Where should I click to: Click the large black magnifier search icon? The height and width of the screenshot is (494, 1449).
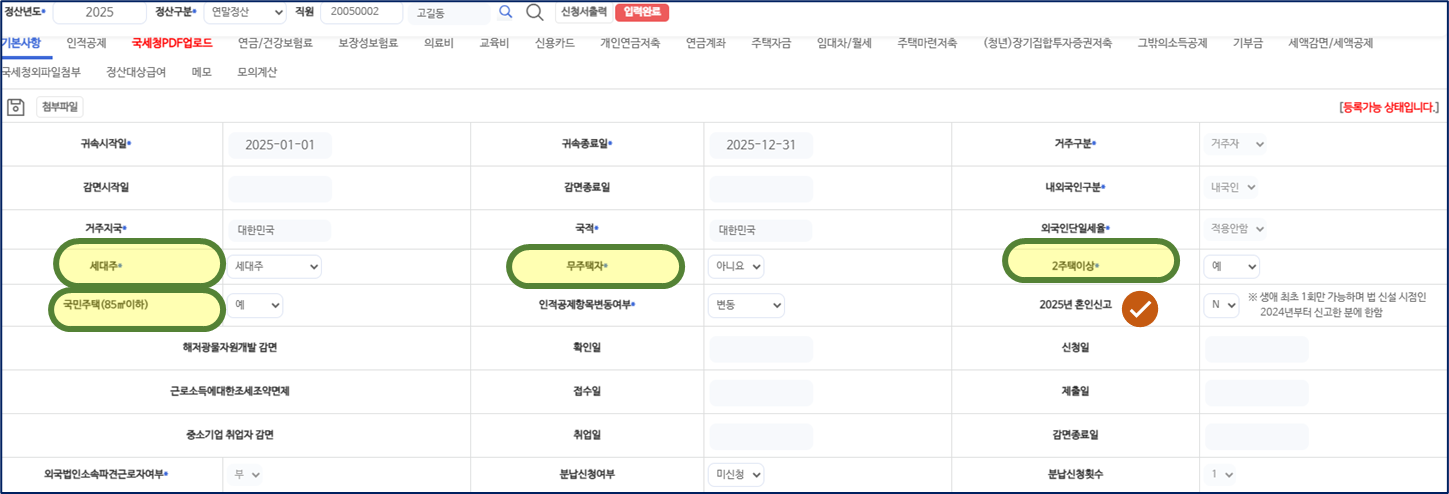coord(534,12)
